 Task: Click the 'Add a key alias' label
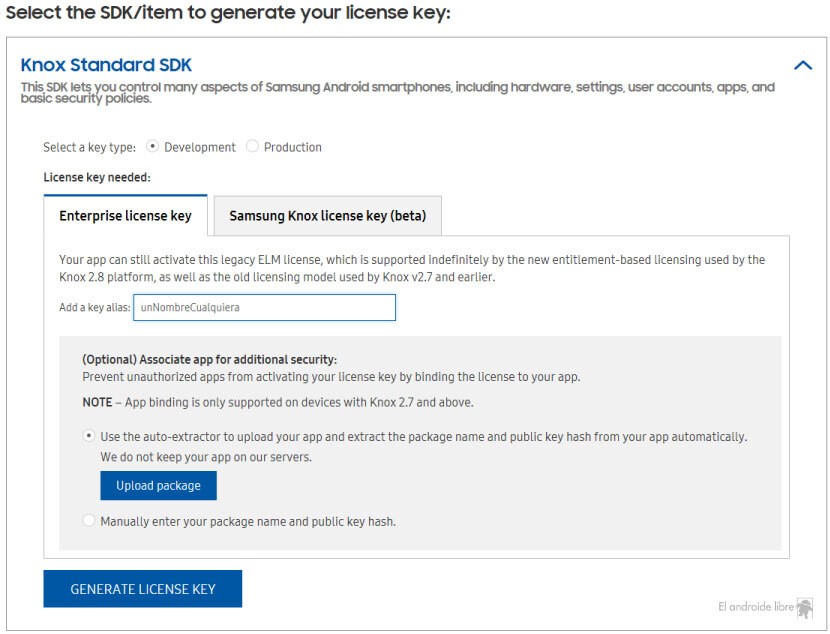click(x=95, y=307)
